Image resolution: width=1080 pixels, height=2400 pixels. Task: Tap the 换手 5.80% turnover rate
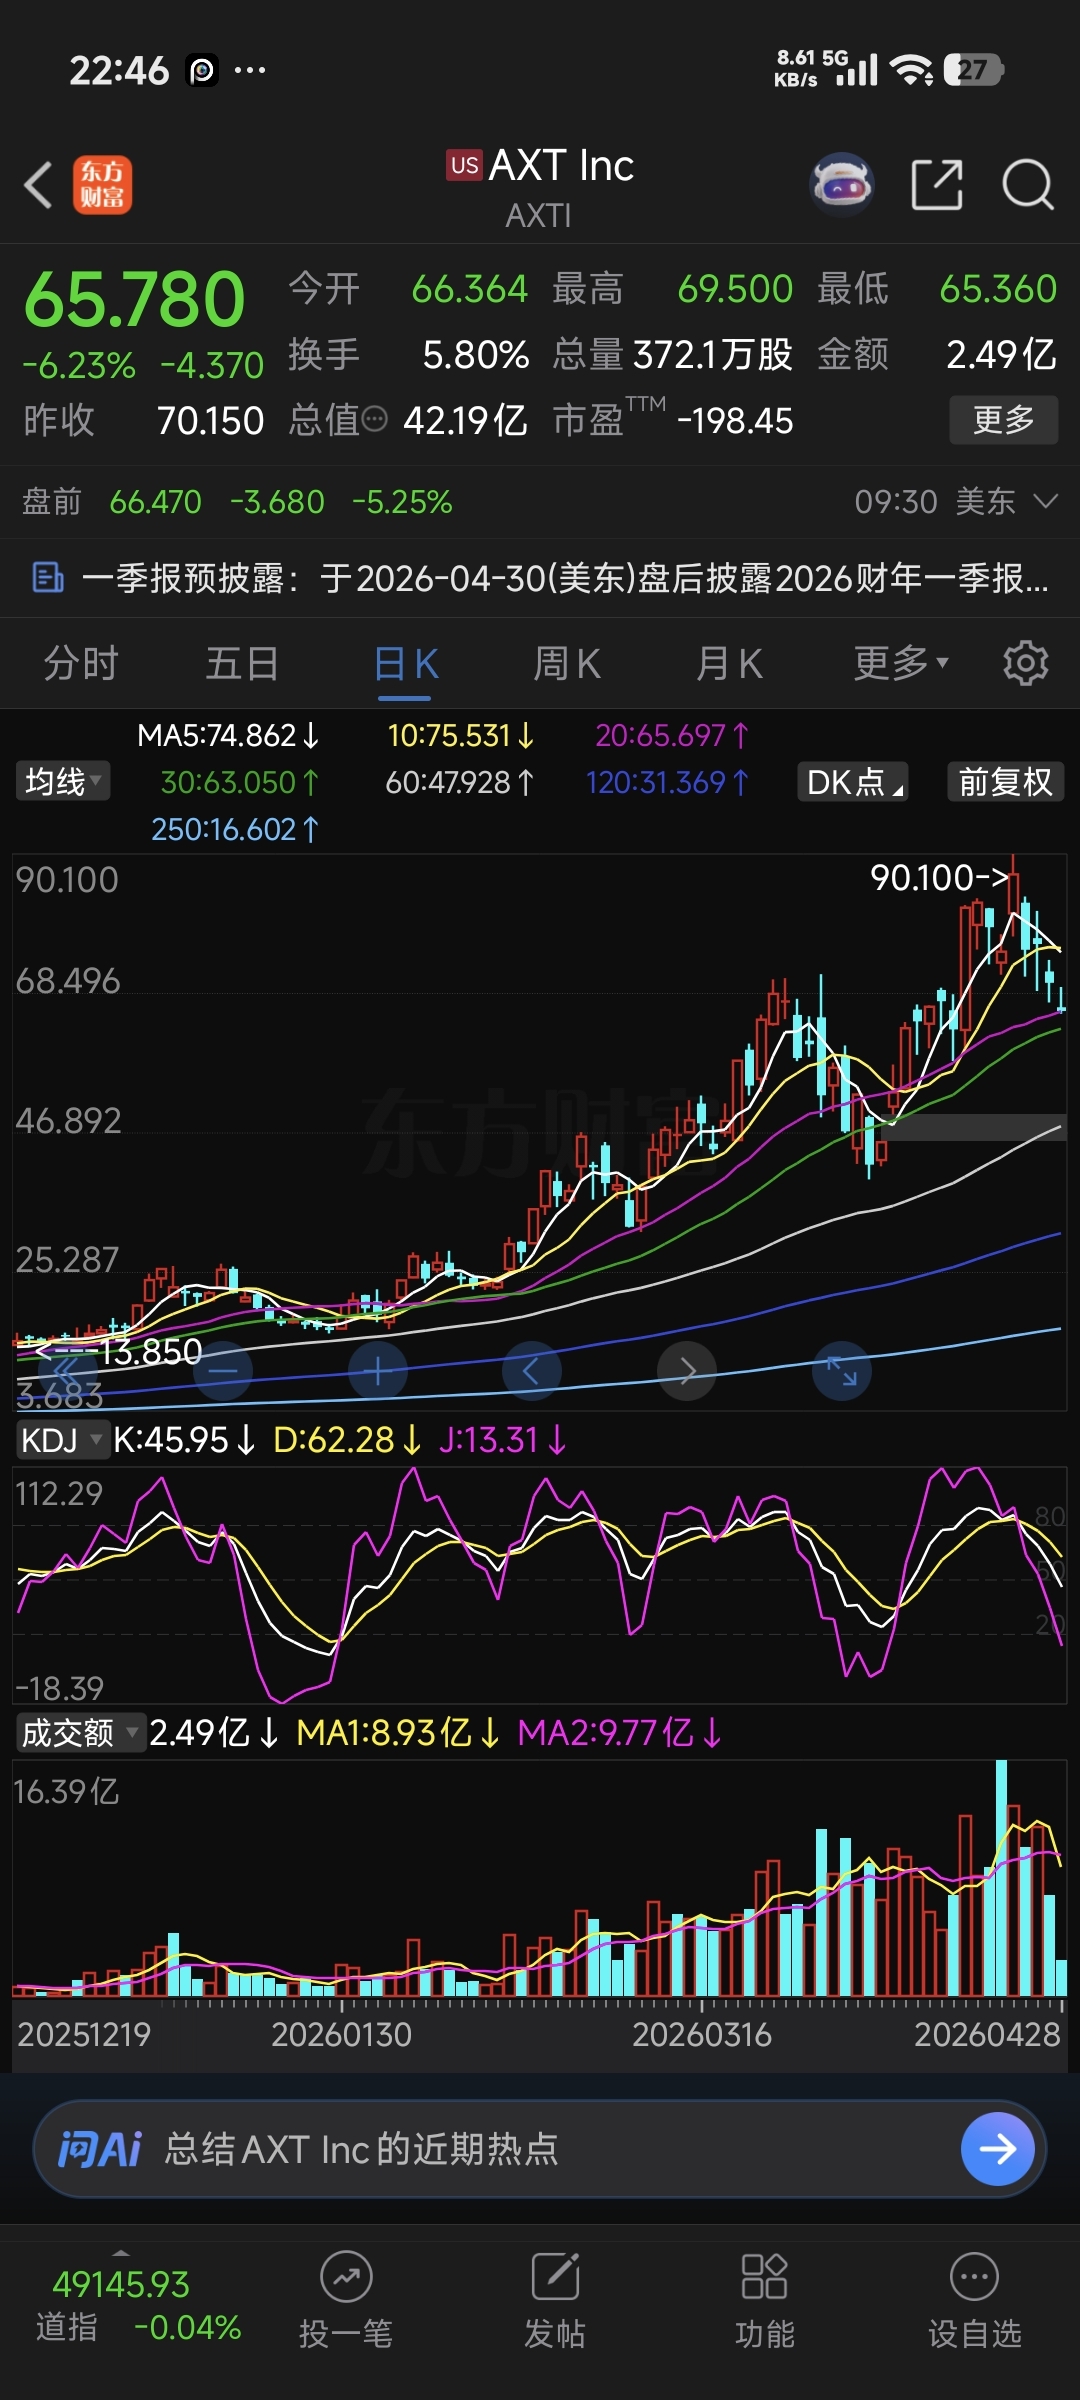coord(408,354)
